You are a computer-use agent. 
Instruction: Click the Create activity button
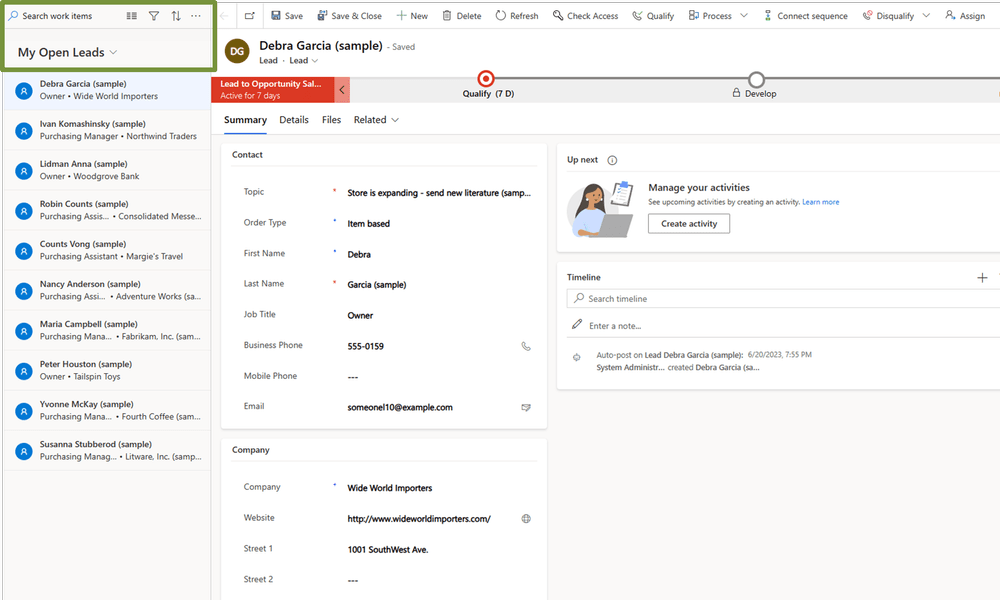[688, 224]
